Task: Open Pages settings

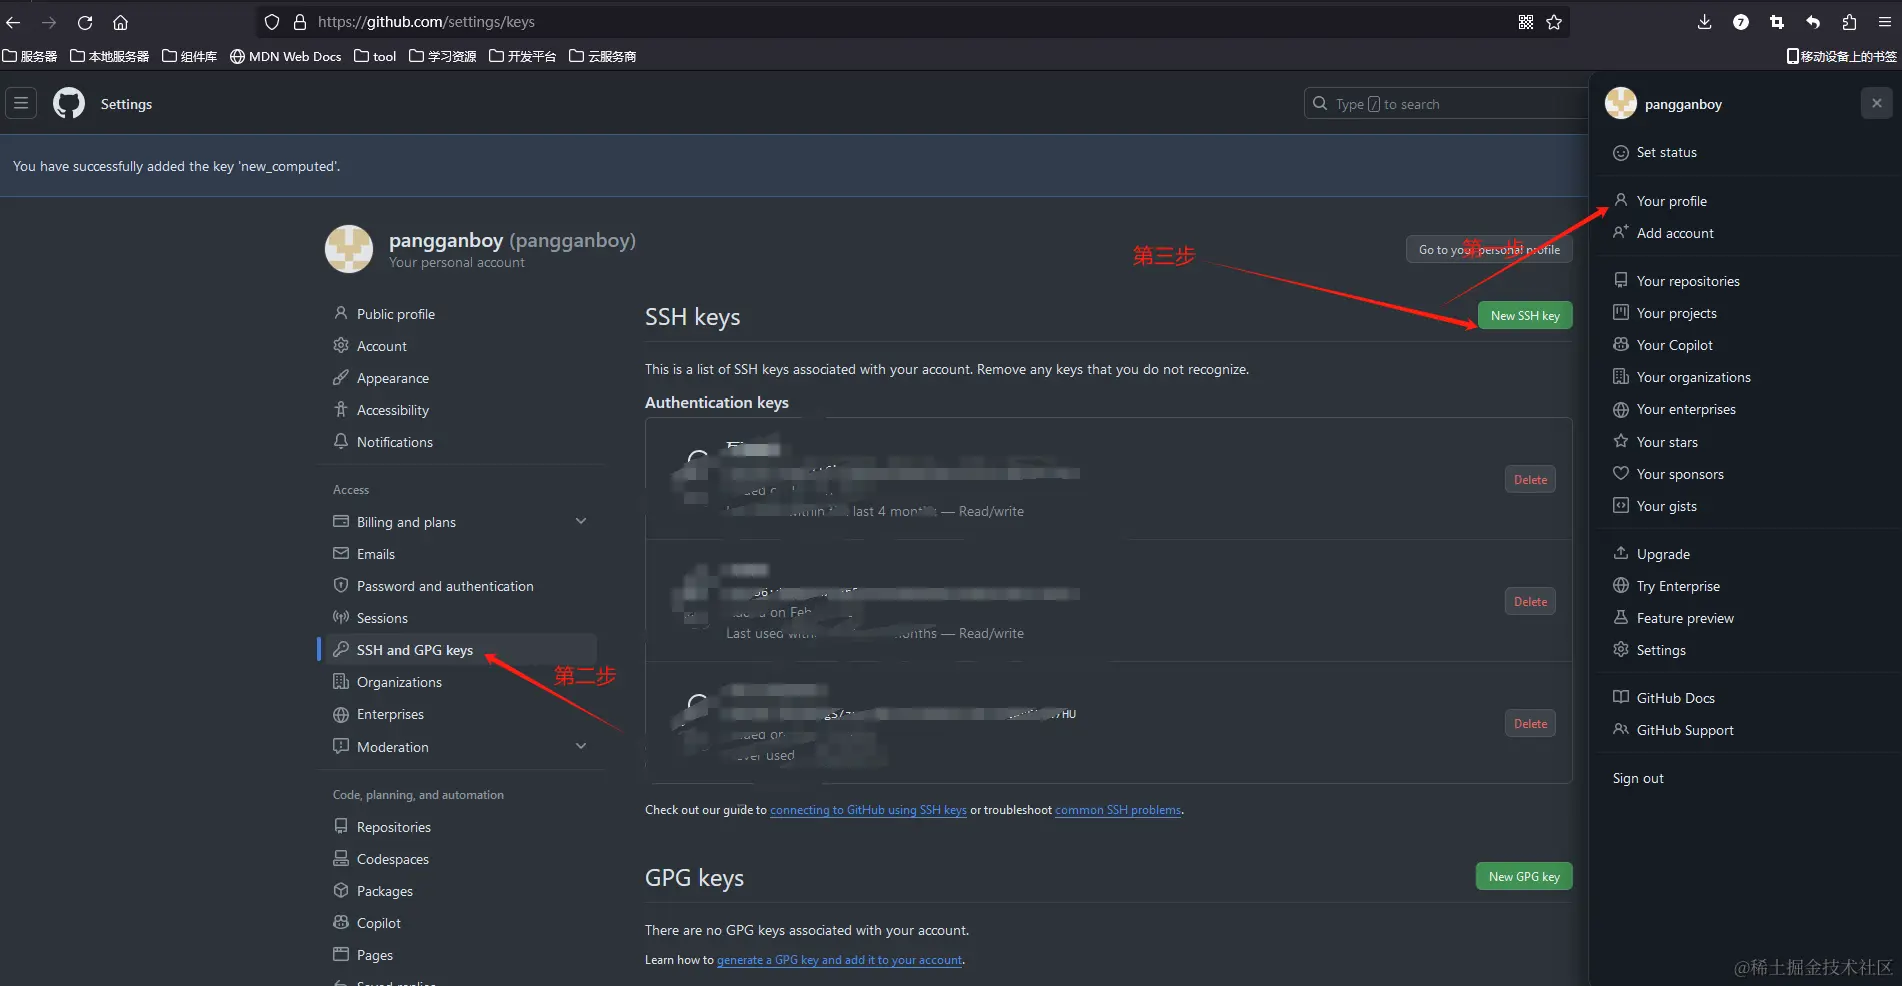Action: coord(375,955)
